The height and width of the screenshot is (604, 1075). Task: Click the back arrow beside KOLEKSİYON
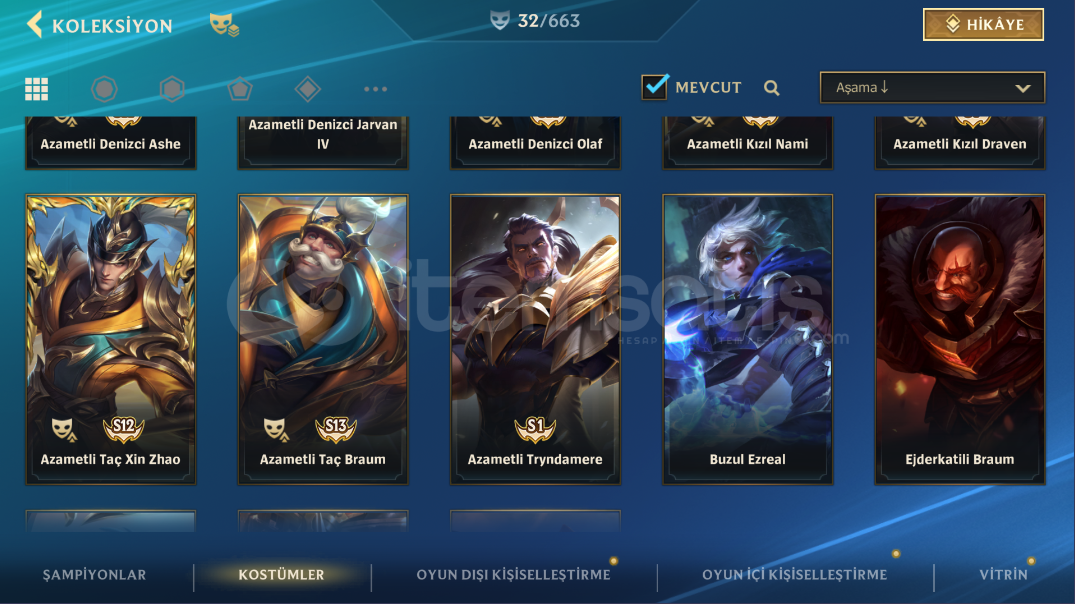click(x=34, y=24)
